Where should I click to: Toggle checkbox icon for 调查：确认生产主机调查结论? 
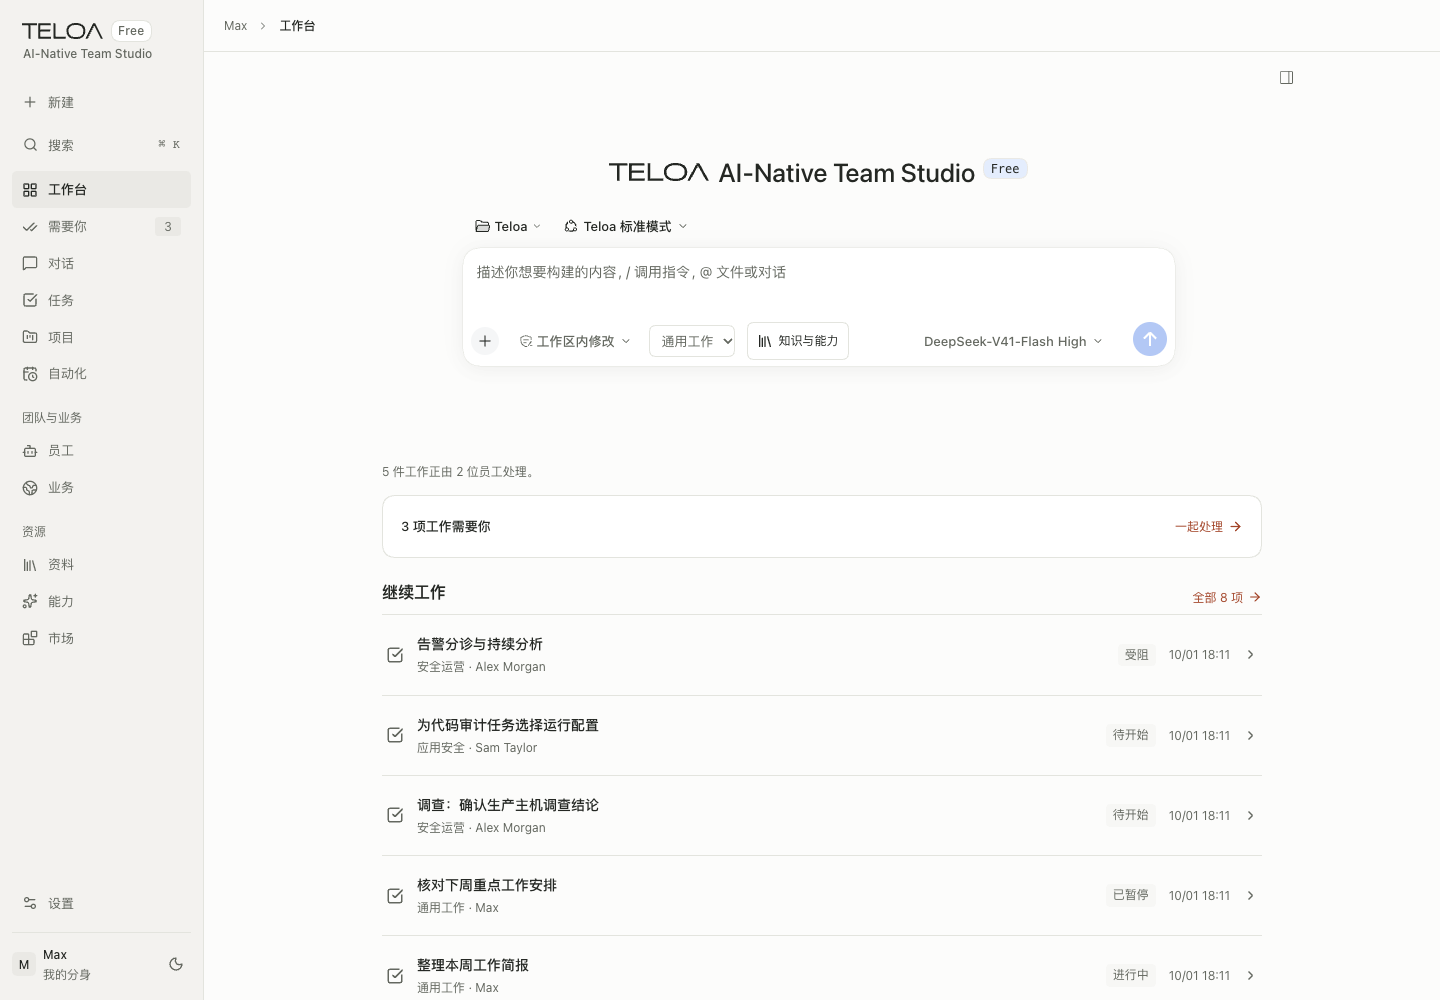pyautogui.click(x=395, y=815)
